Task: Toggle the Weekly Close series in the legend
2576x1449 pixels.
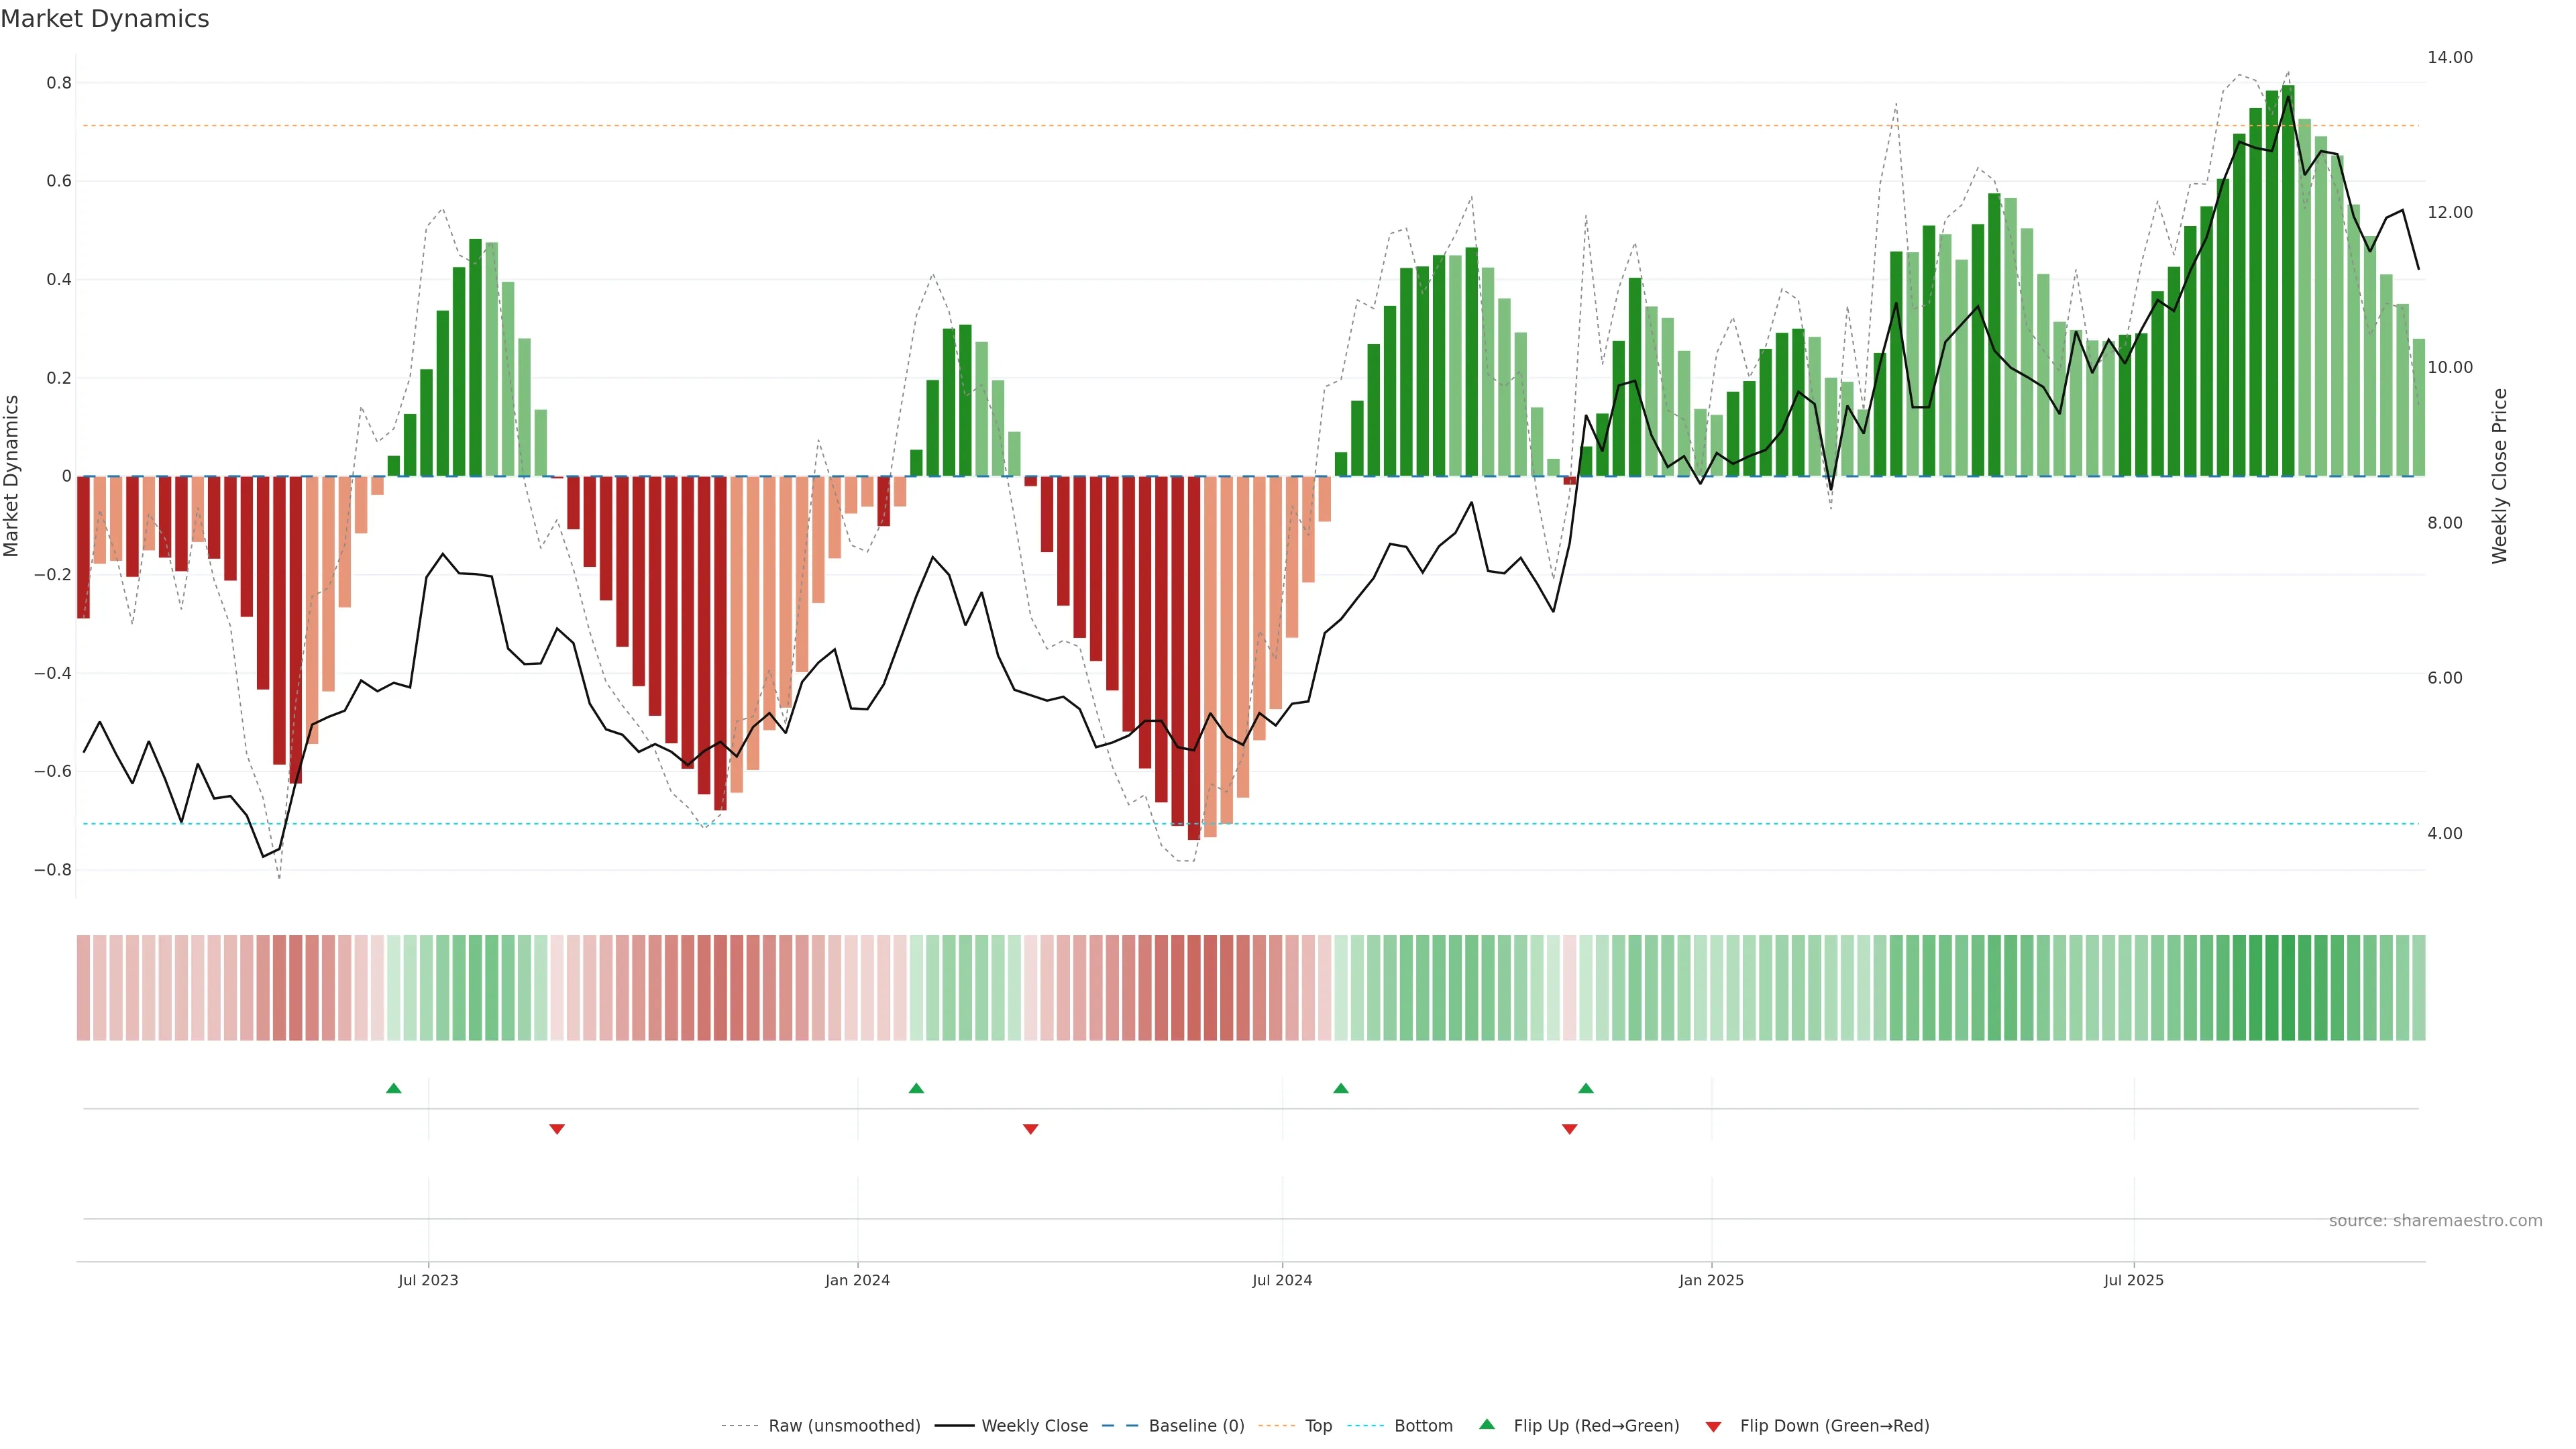Action: point(1034,1426)
